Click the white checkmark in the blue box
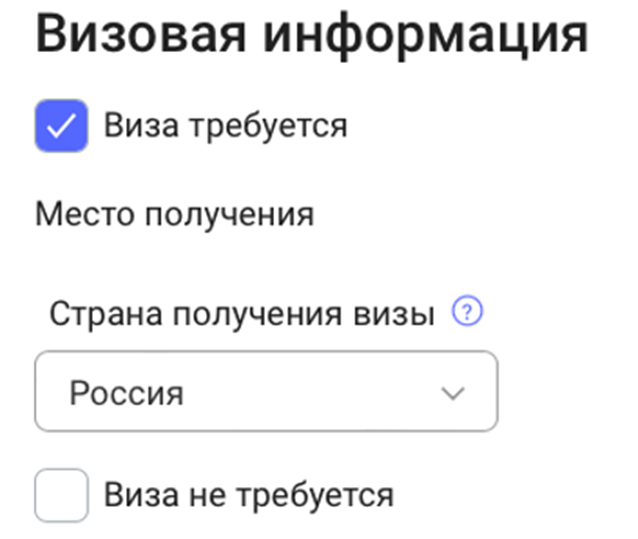 tap(61, 126)
